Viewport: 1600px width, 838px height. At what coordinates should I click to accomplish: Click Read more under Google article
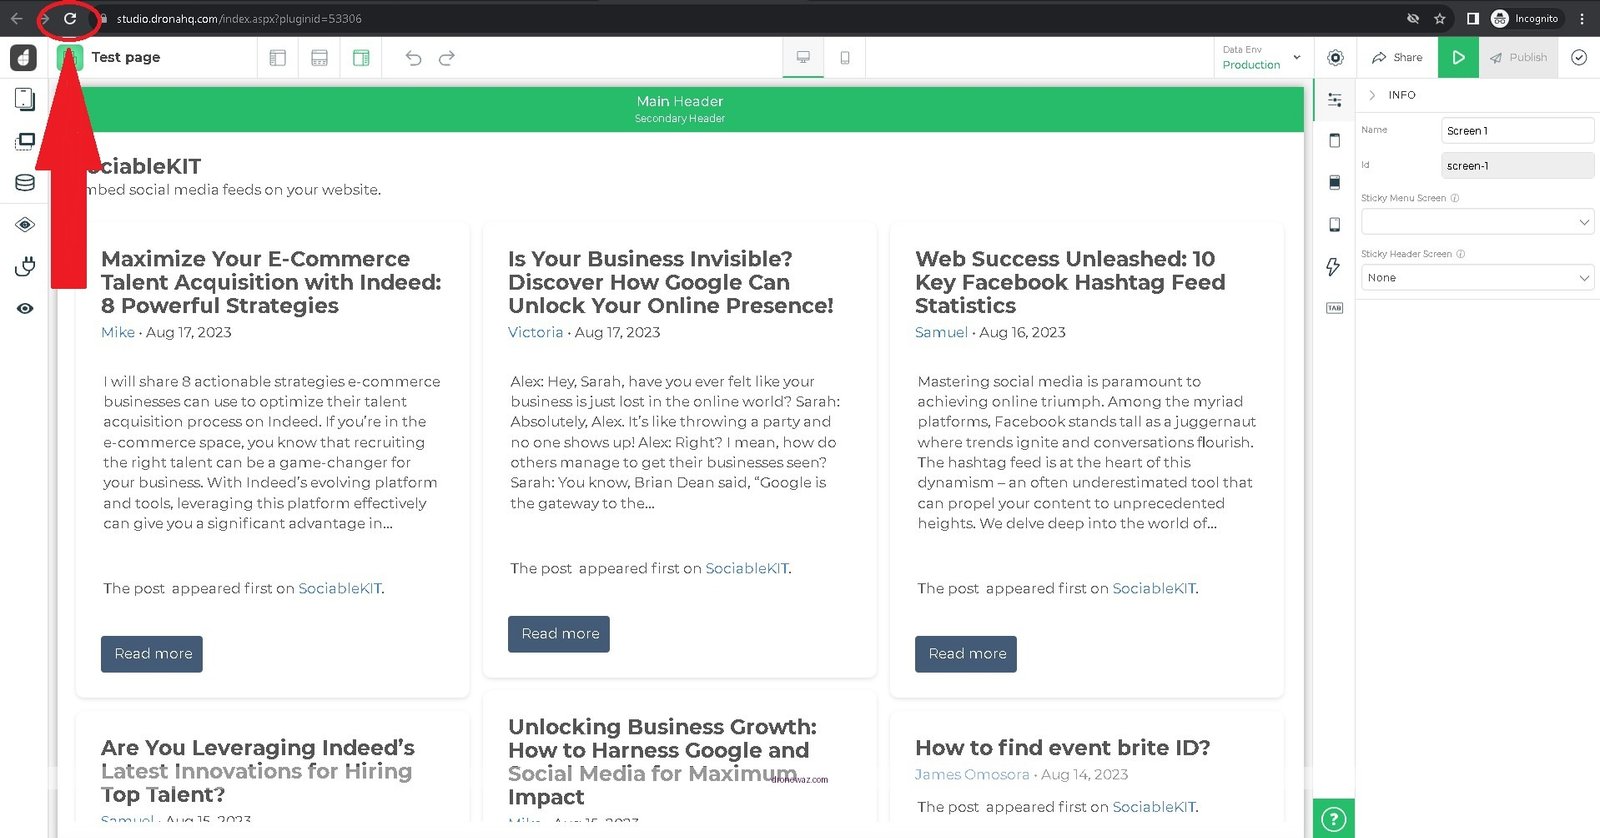point(559,634)
